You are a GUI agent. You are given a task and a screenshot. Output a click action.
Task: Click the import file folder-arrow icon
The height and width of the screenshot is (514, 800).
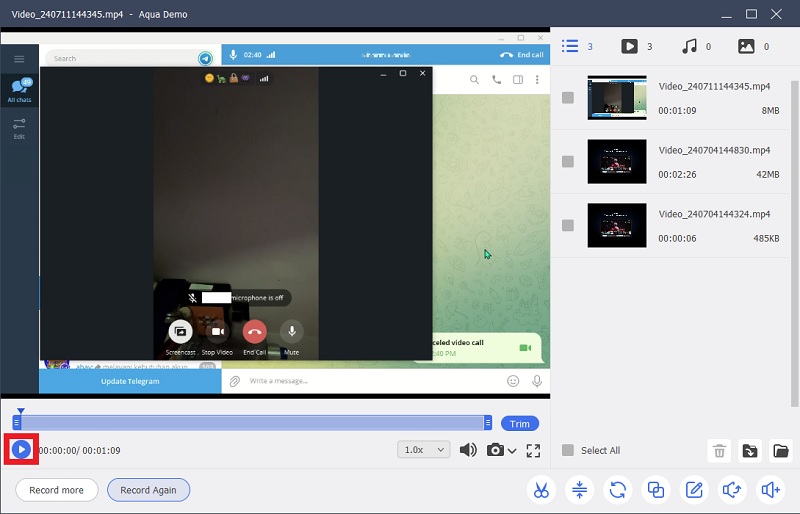749,451
